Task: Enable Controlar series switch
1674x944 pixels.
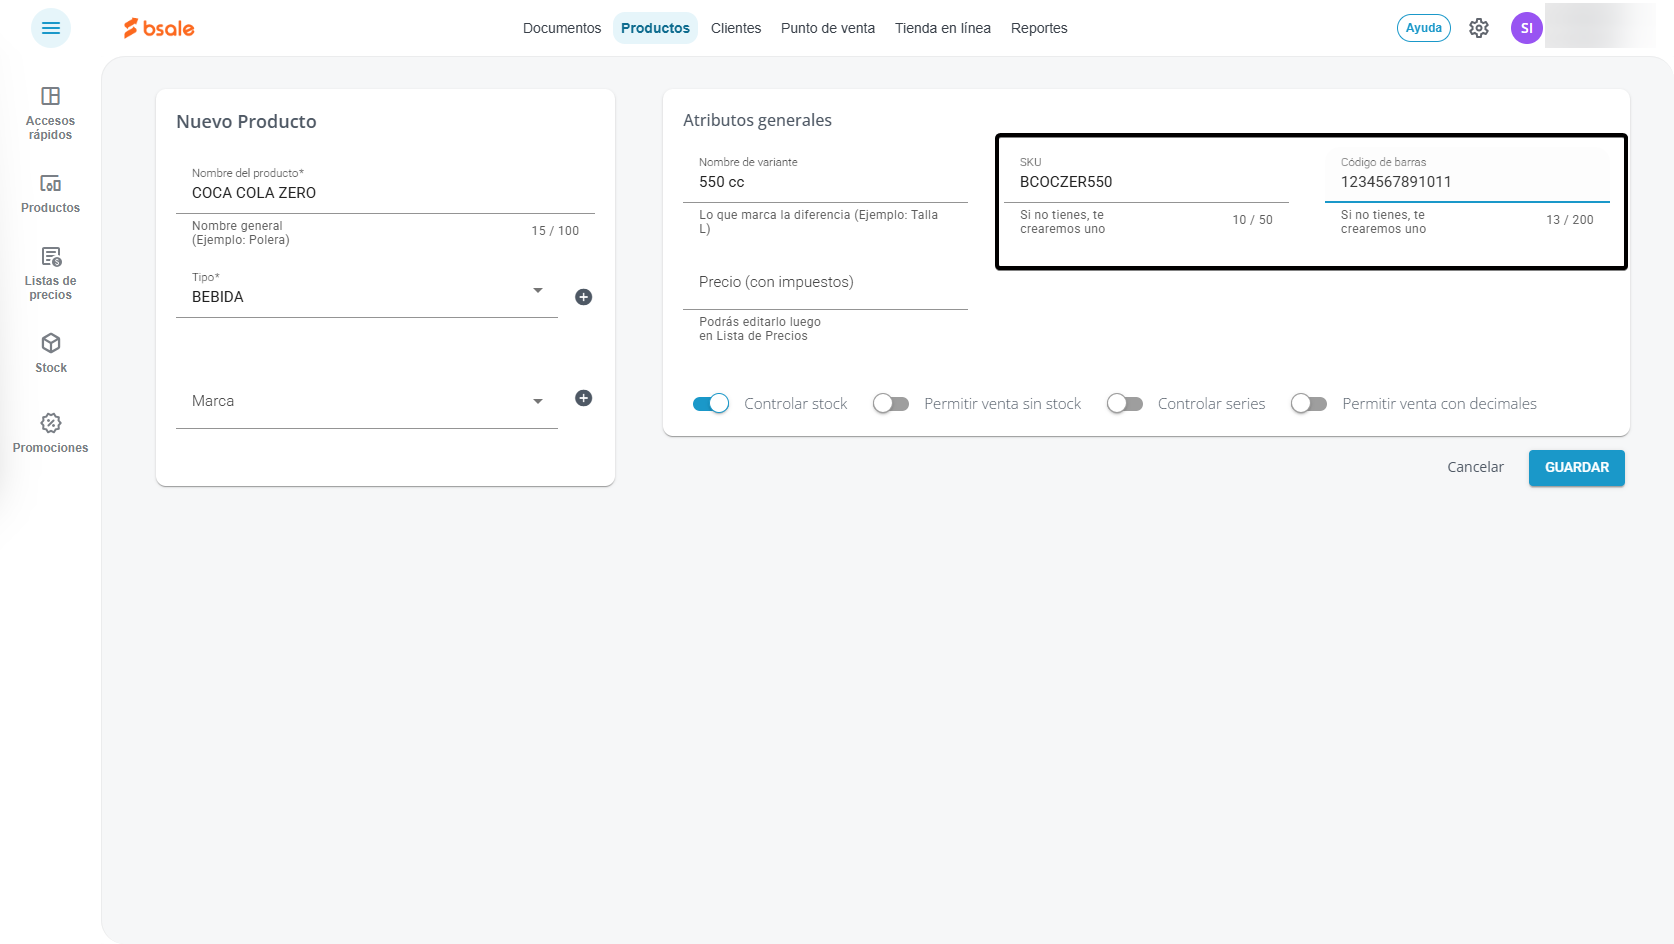Action: coord(1124,404)
